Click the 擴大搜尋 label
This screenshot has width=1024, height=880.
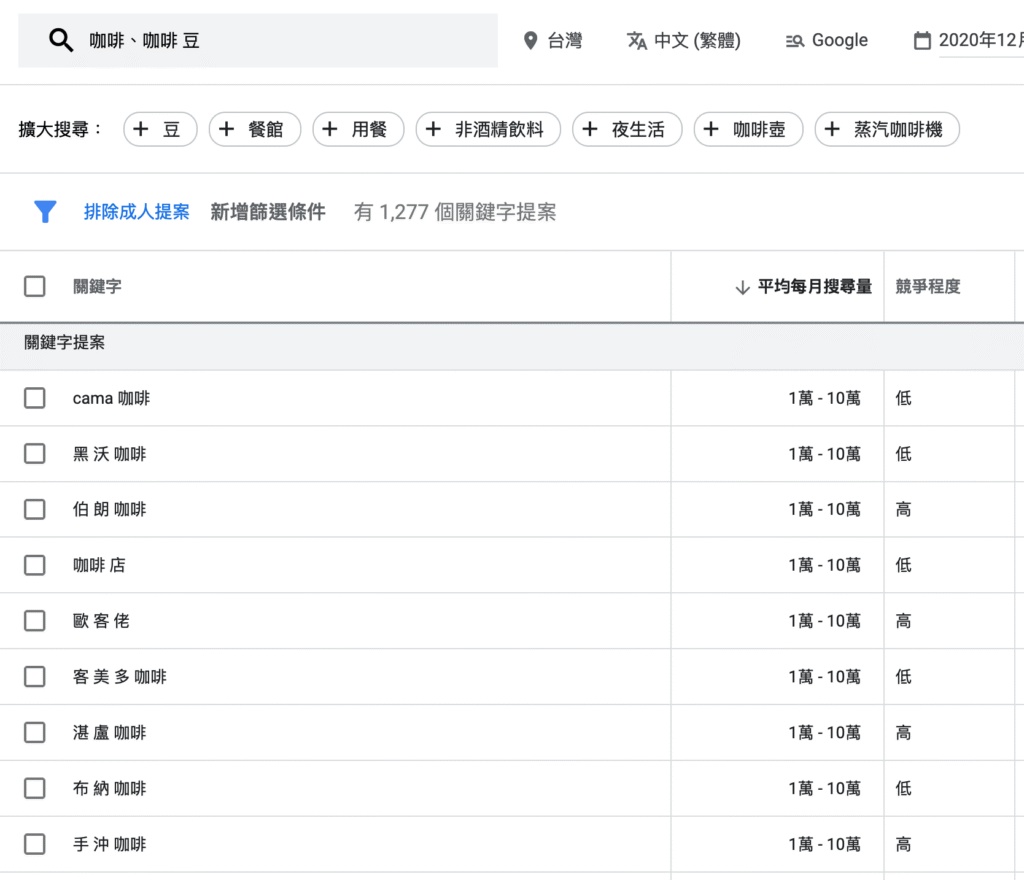point(59,129)
